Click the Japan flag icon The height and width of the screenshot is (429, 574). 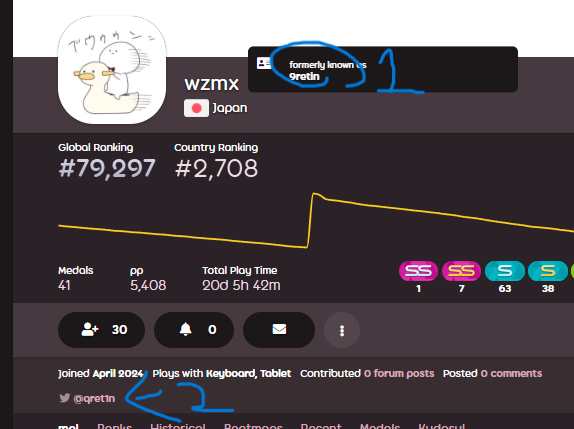click(196, 108)
